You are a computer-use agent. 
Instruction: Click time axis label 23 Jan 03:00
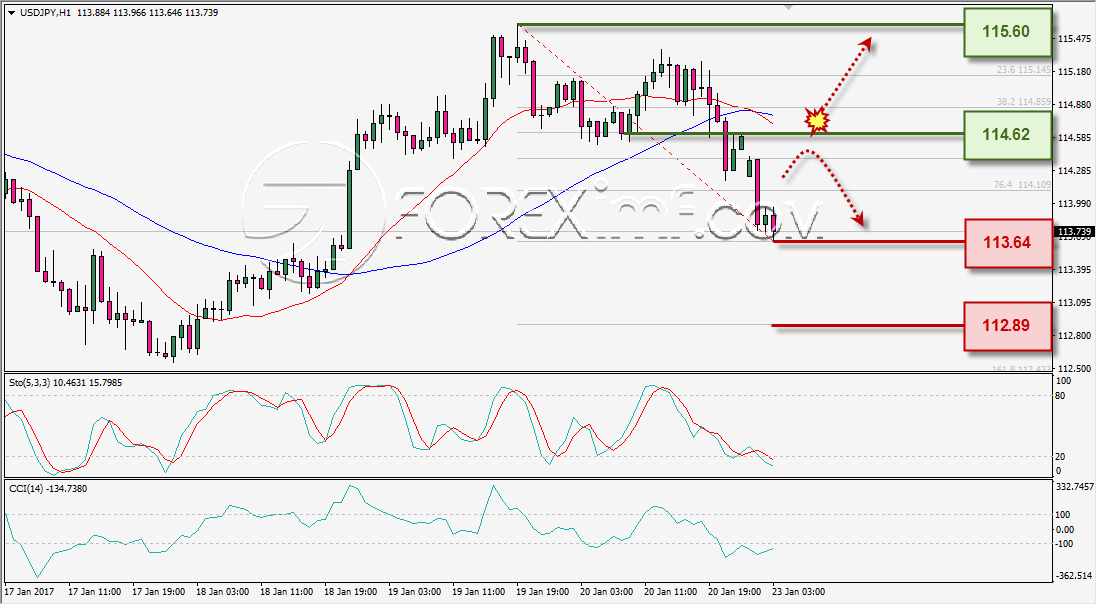click(x=798, y=592)
